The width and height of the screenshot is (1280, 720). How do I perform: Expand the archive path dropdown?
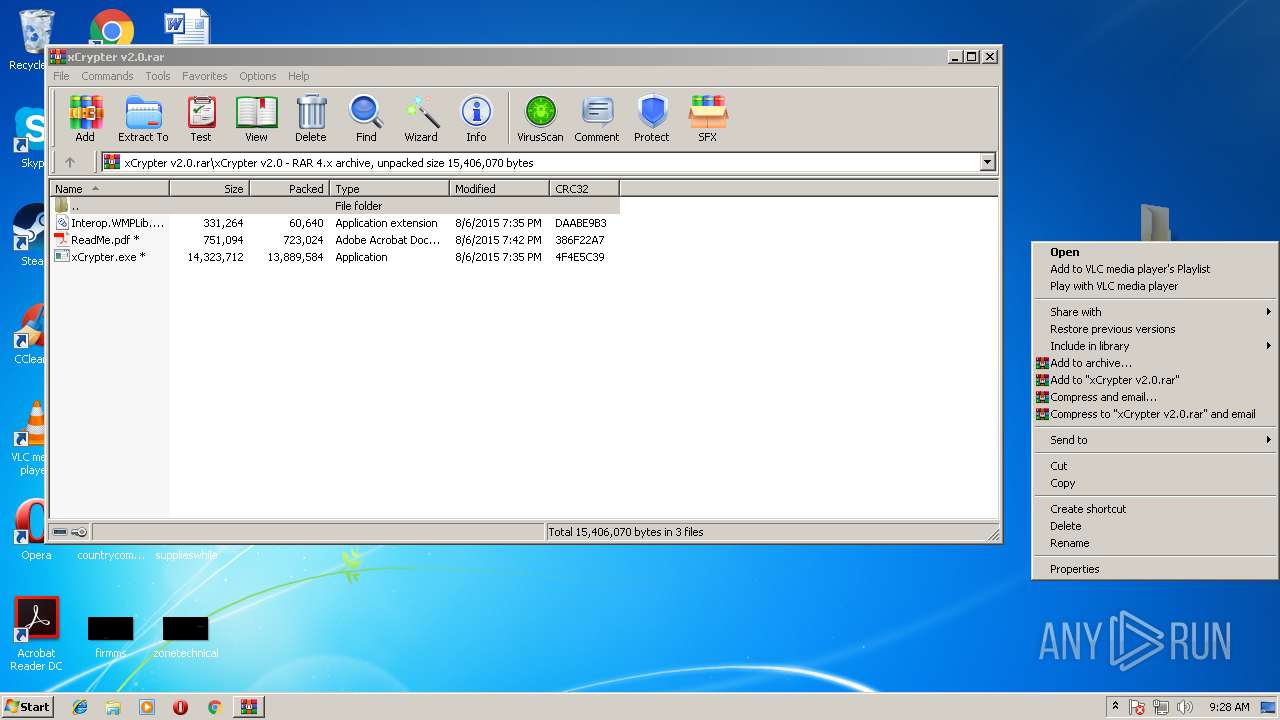[988, 162]
